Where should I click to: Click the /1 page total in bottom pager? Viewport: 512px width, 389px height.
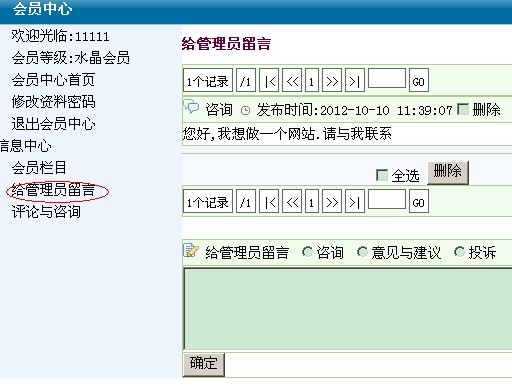(x=246, y=201)
